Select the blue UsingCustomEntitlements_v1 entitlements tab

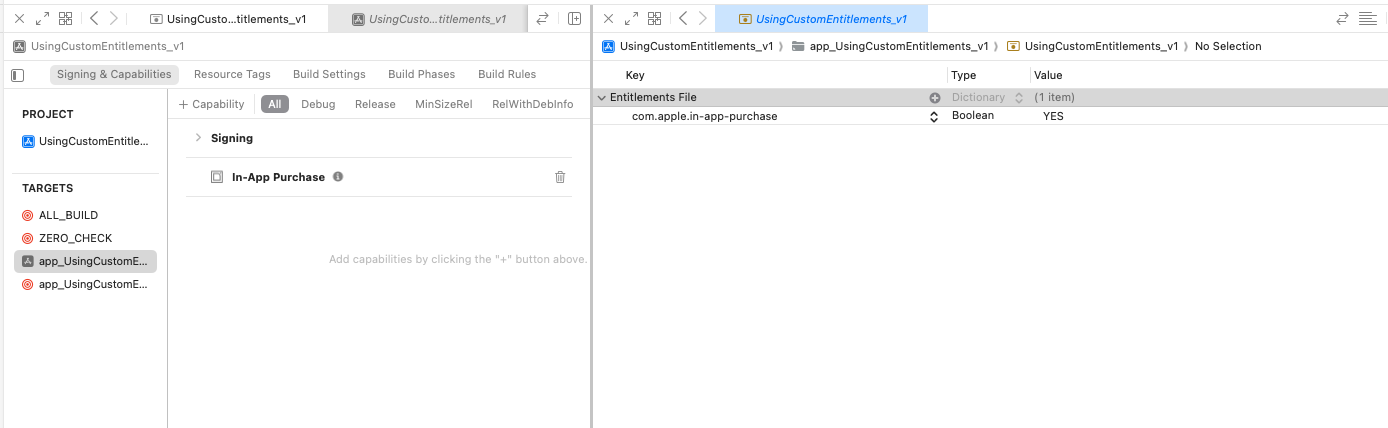click(x=821, y=19)
